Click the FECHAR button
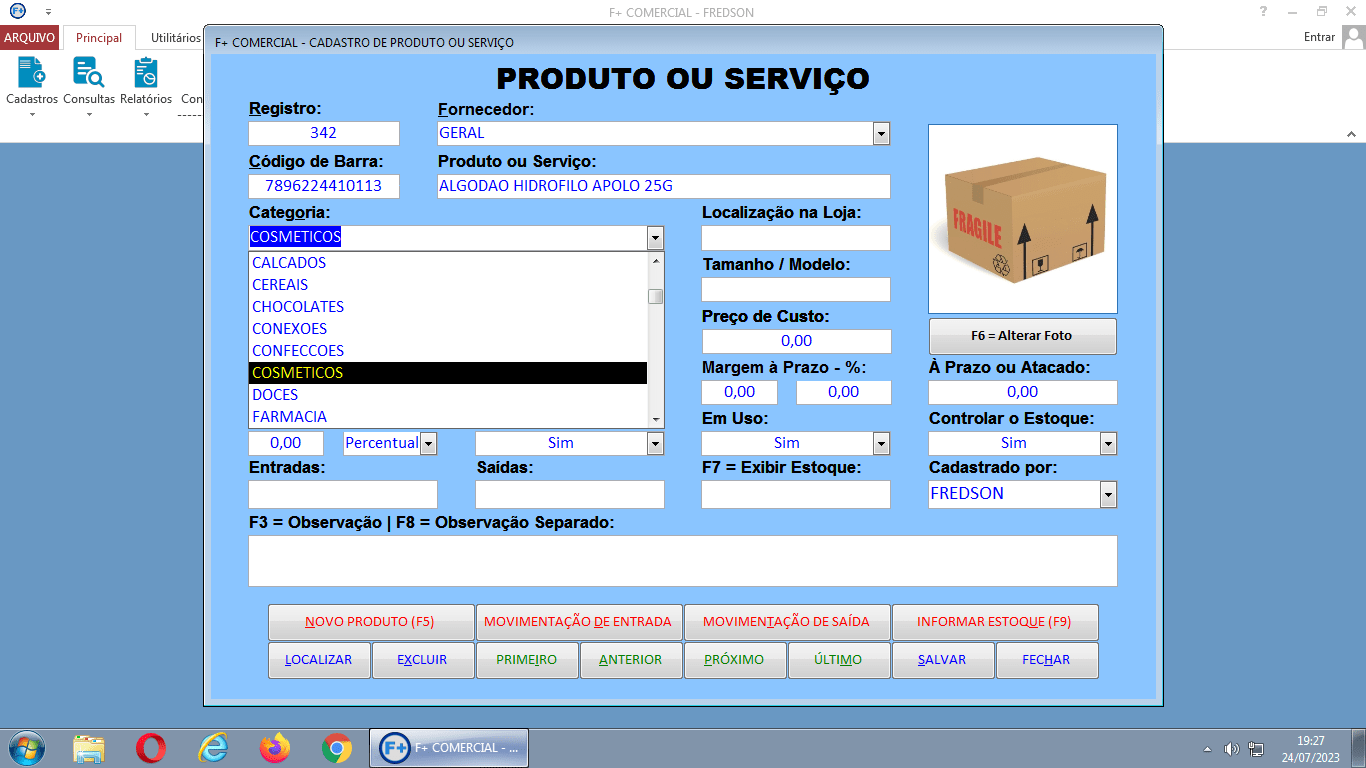Viewport: 1366px width, 768px height. [x=1047, y=660]
